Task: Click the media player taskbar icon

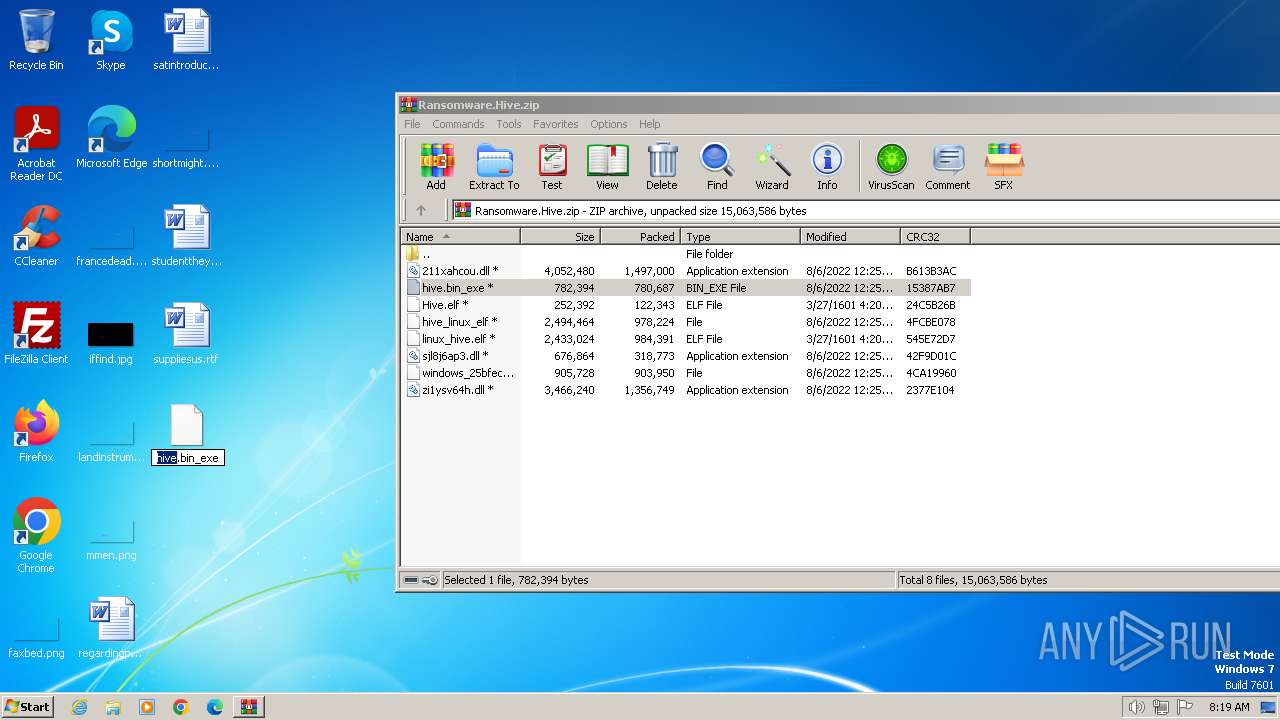Action: coord(147,707)
